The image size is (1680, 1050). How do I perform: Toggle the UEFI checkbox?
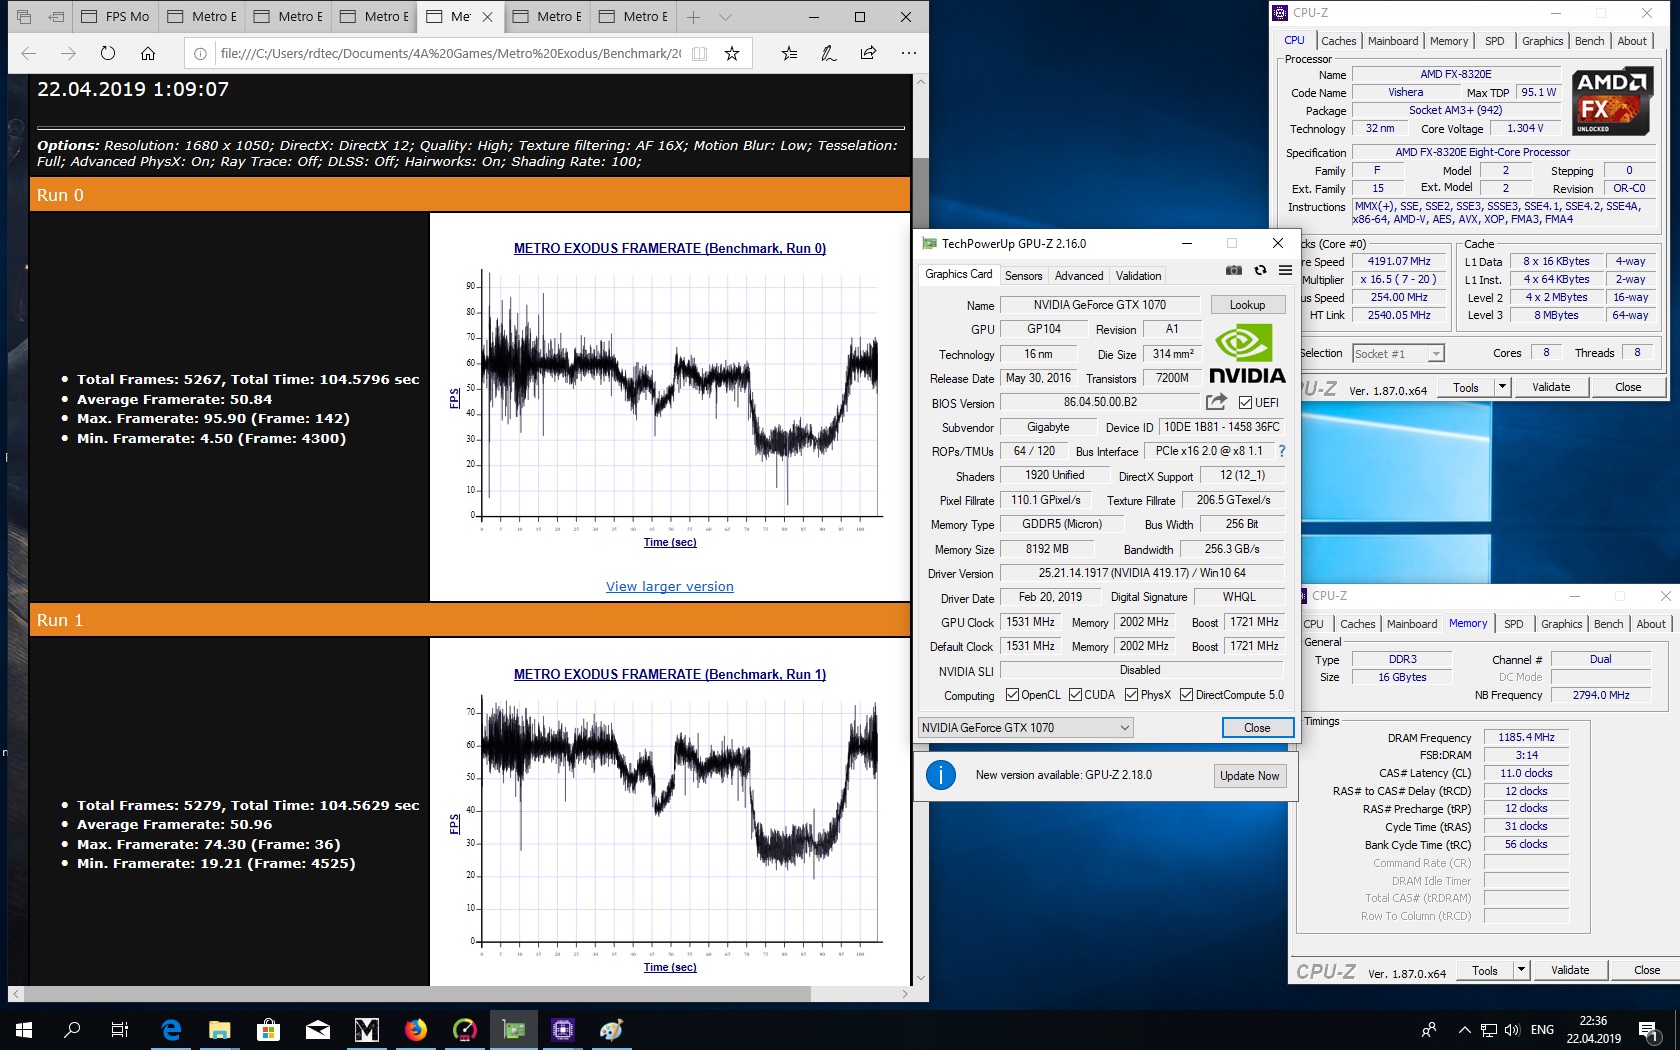(1245, 403)
